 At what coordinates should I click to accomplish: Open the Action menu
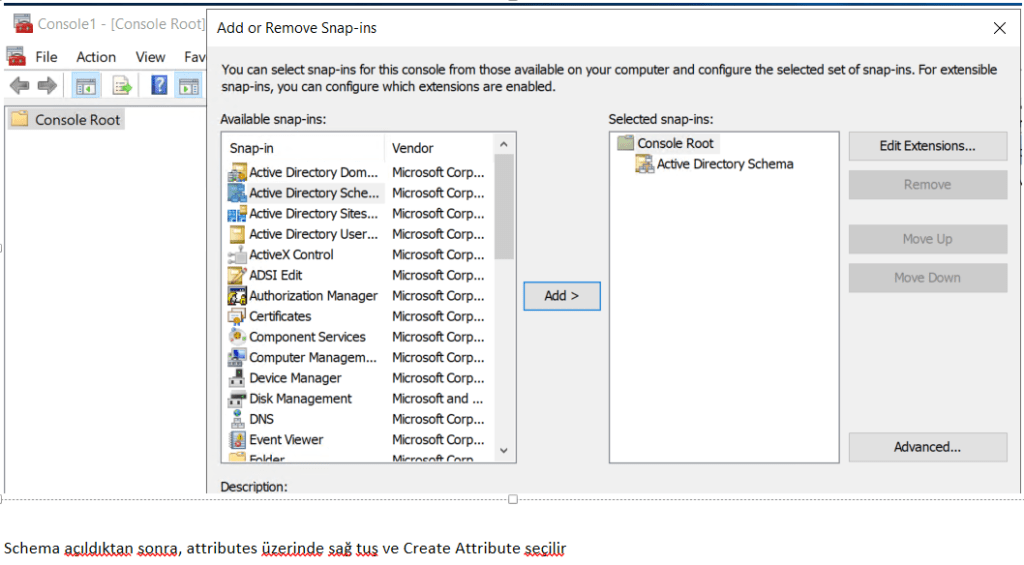click(96, 57)
